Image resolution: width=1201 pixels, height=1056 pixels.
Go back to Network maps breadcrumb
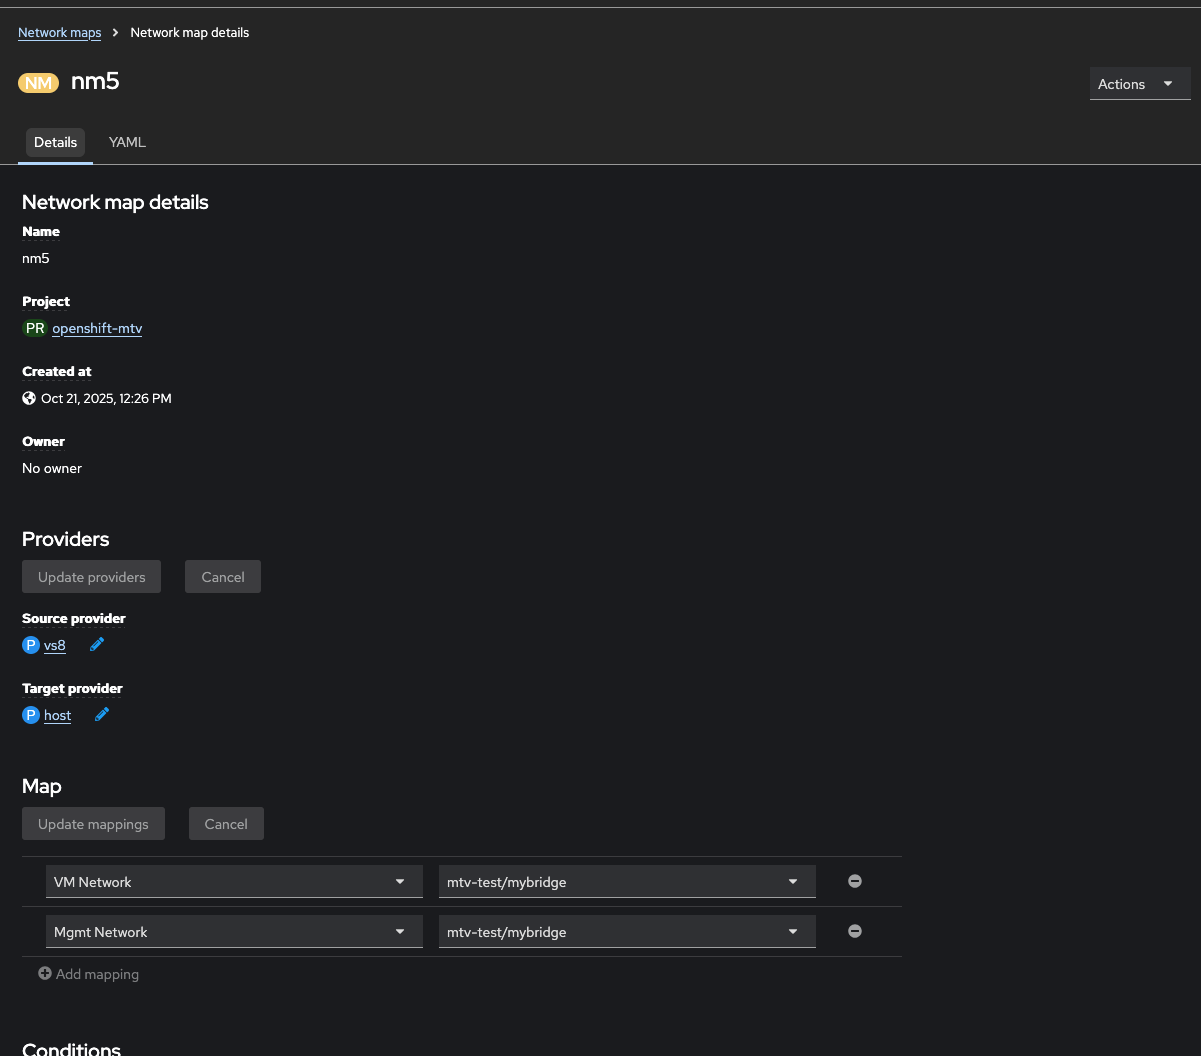click(x=59, y=33)
